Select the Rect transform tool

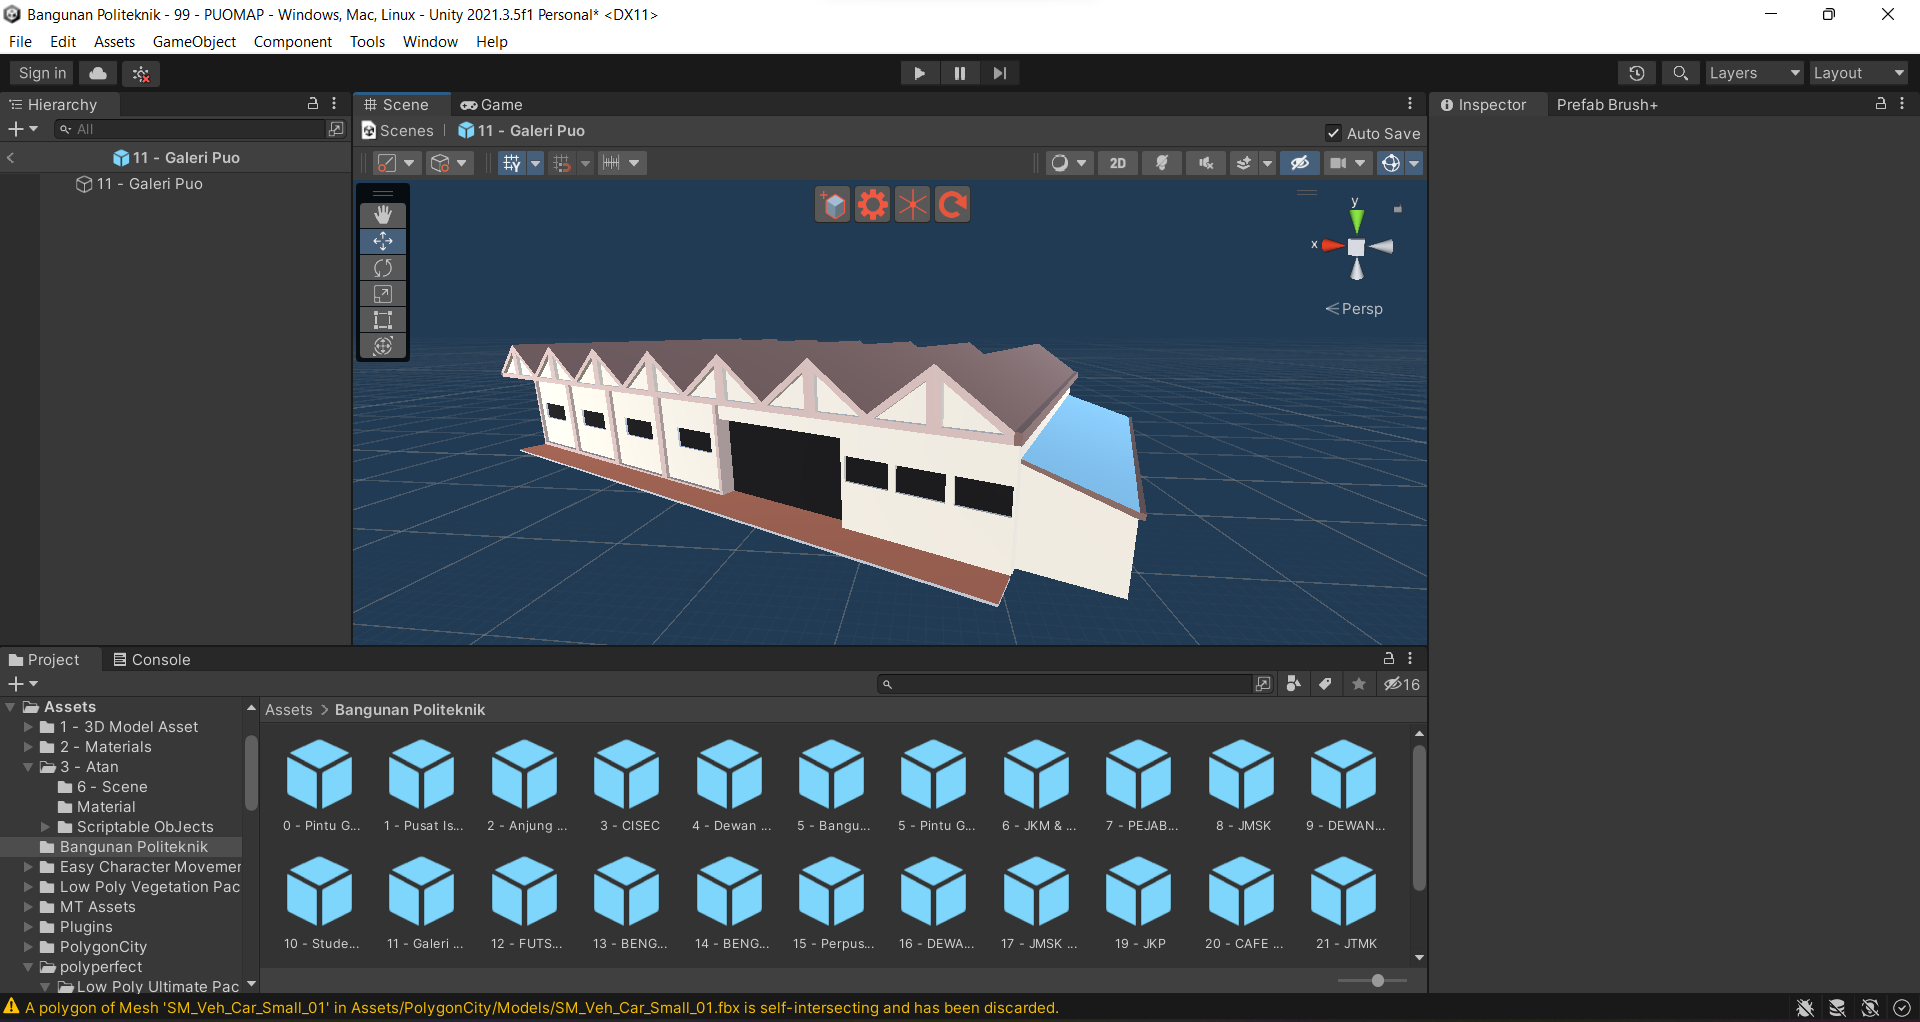click(383, 320)
